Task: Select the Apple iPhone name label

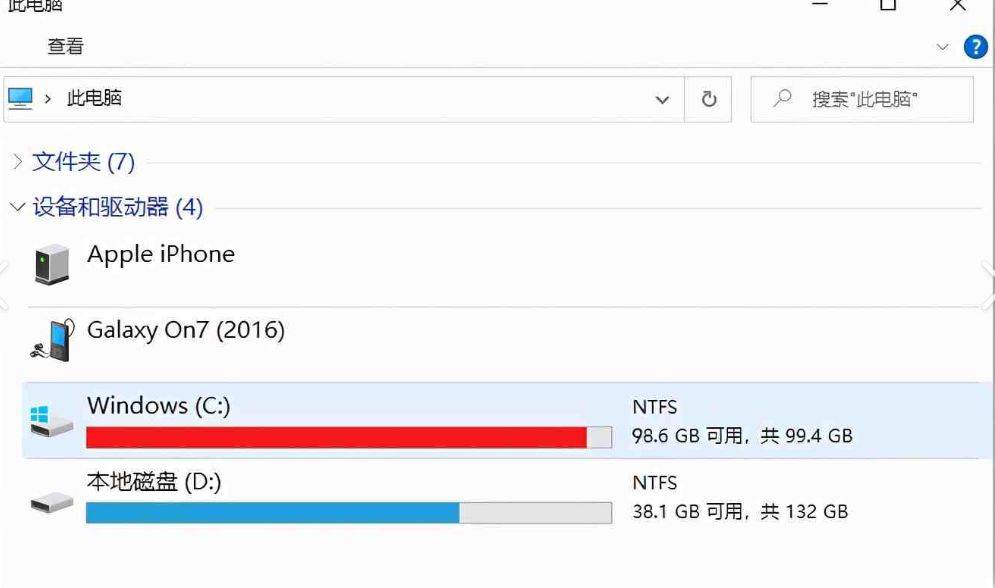Action: click(x=161, y=254)
